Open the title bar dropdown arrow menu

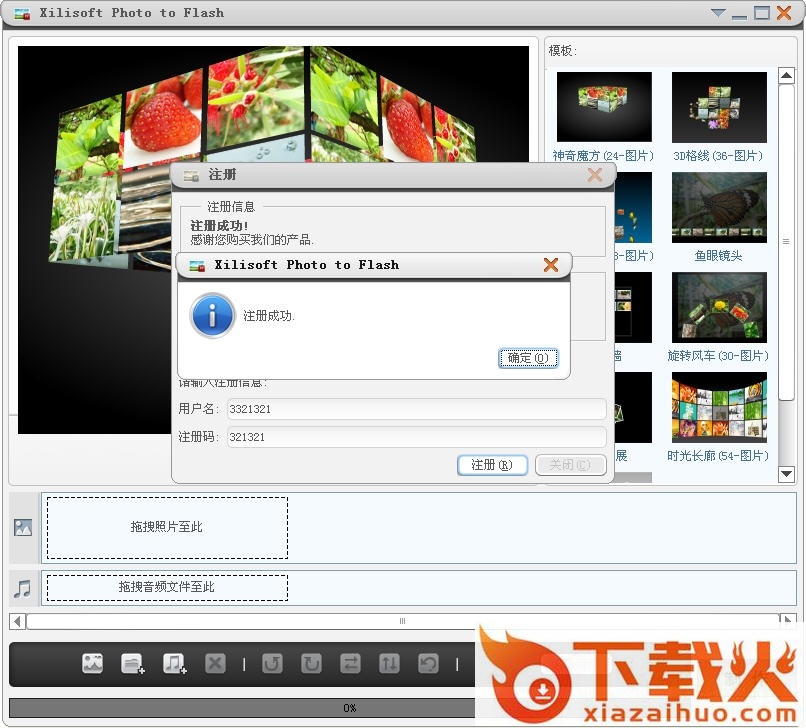tap(718, 13)
